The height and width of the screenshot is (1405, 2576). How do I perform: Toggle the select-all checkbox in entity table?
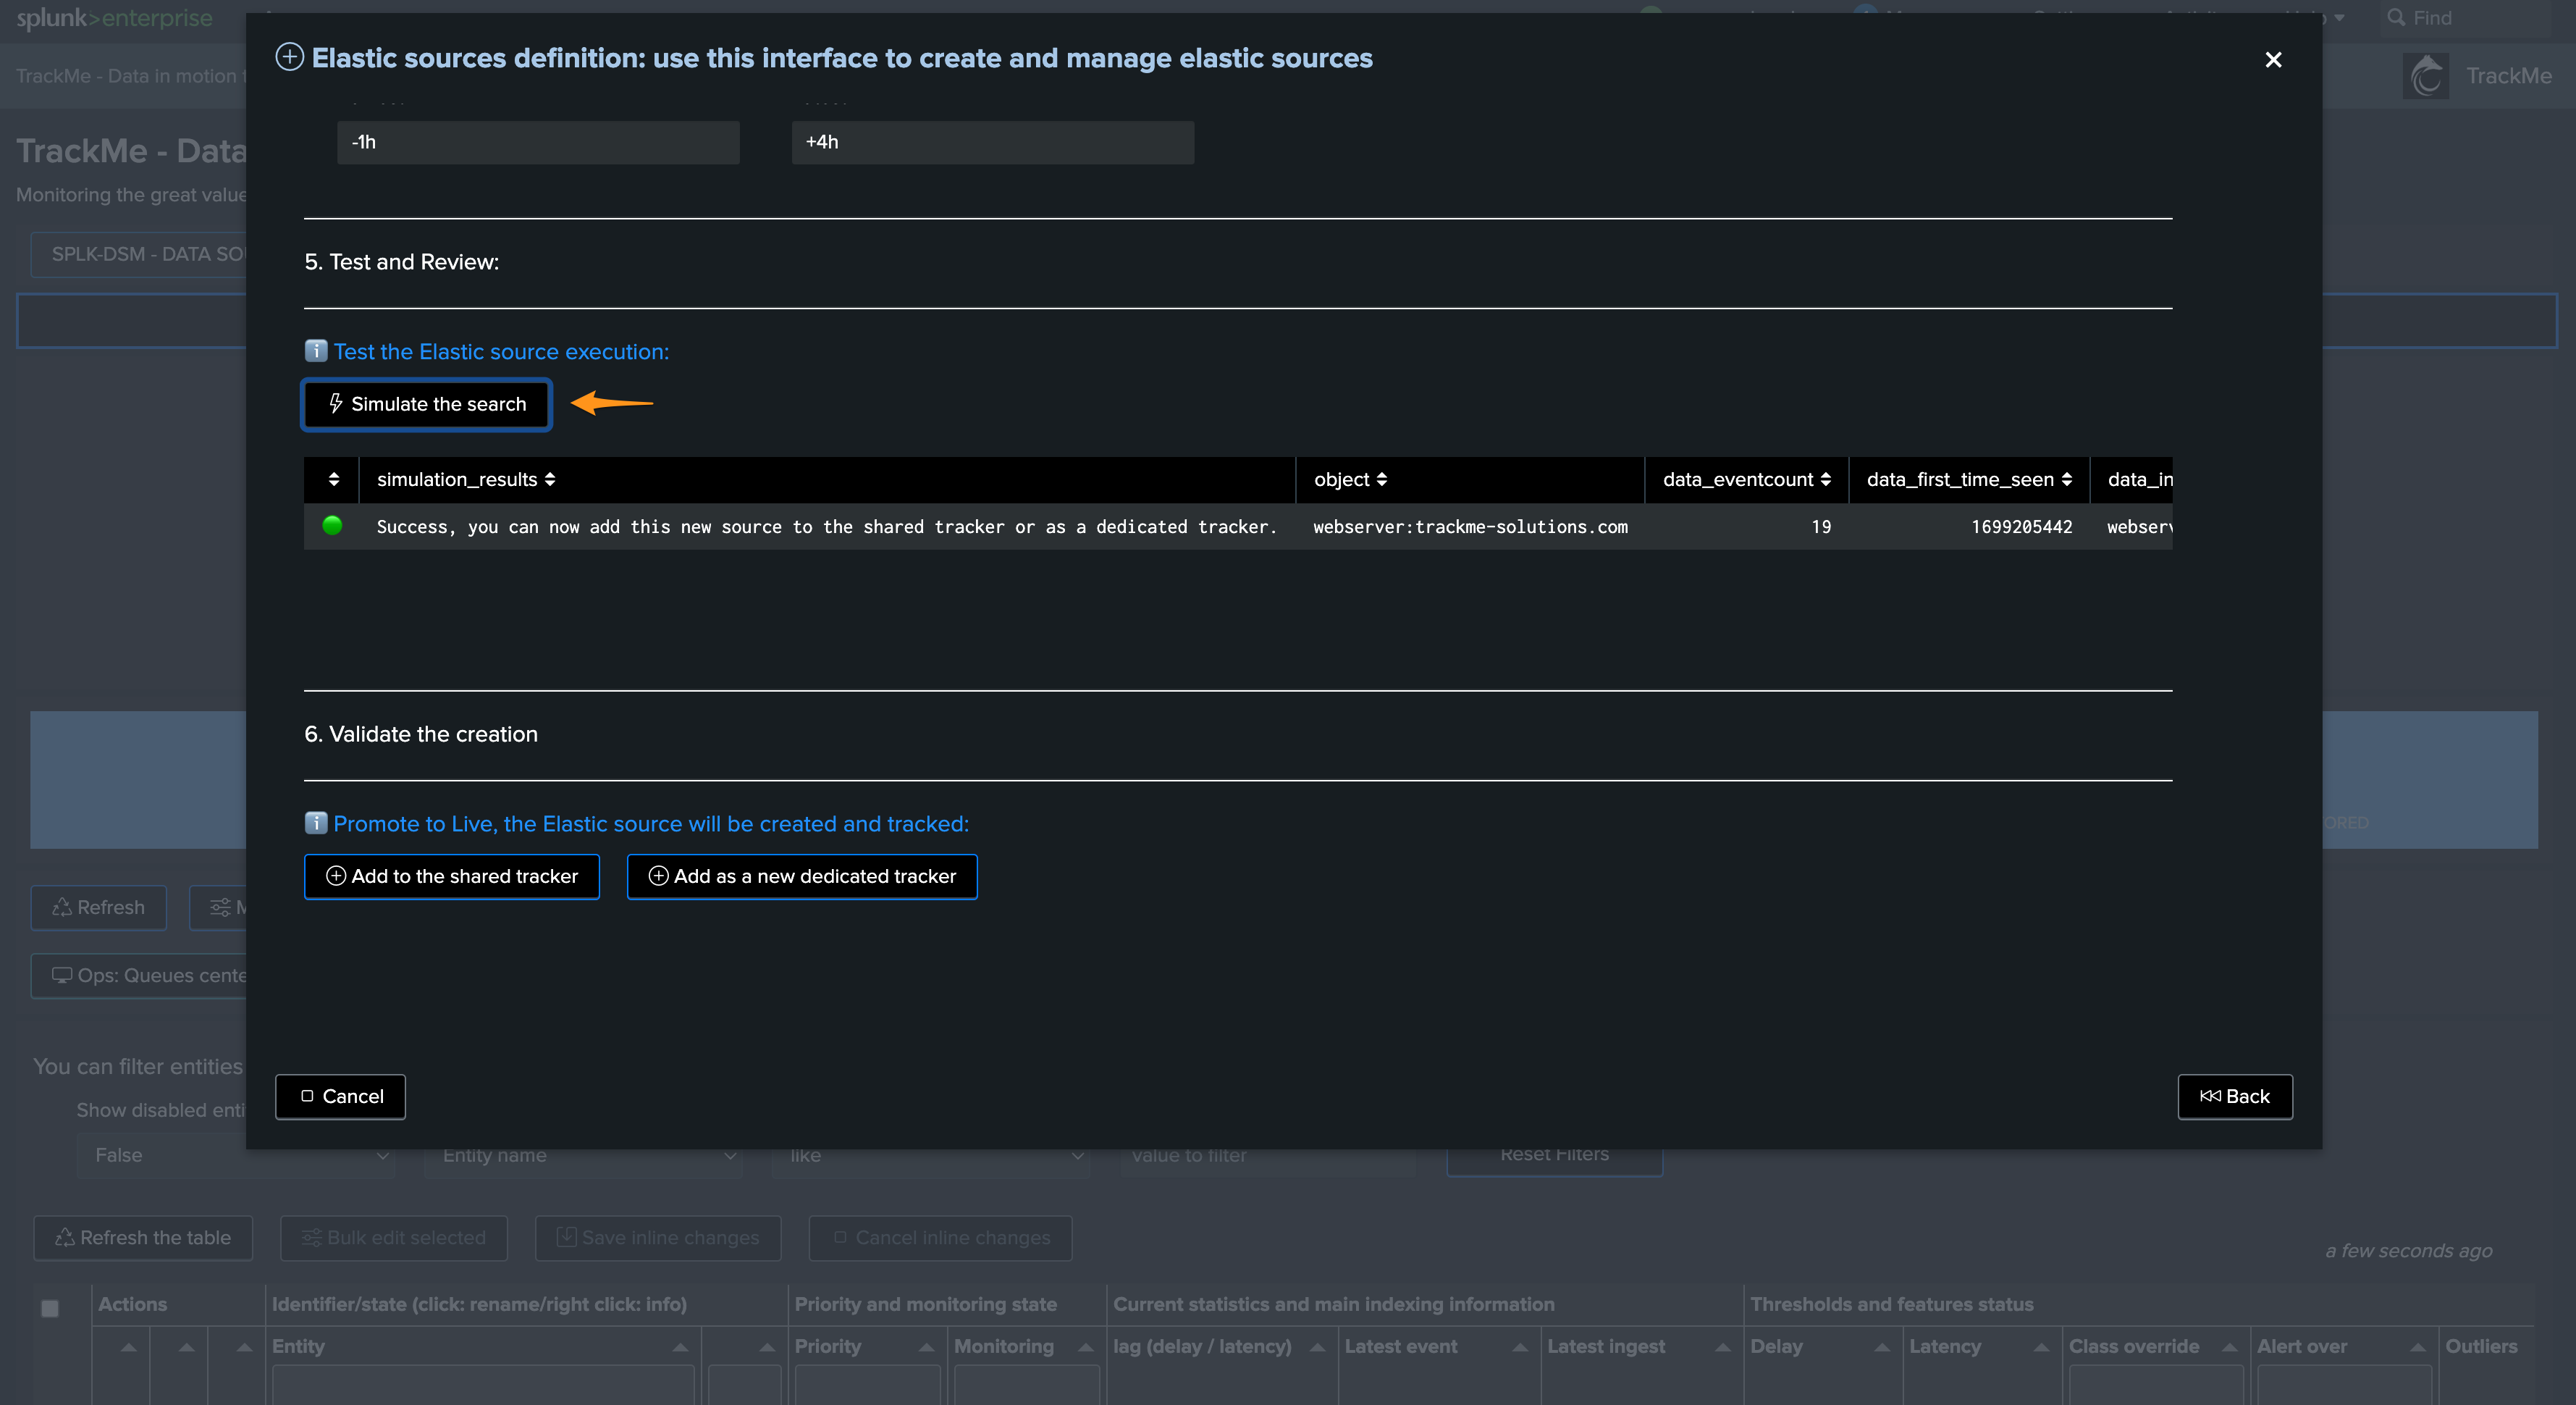coord(50,1307)
